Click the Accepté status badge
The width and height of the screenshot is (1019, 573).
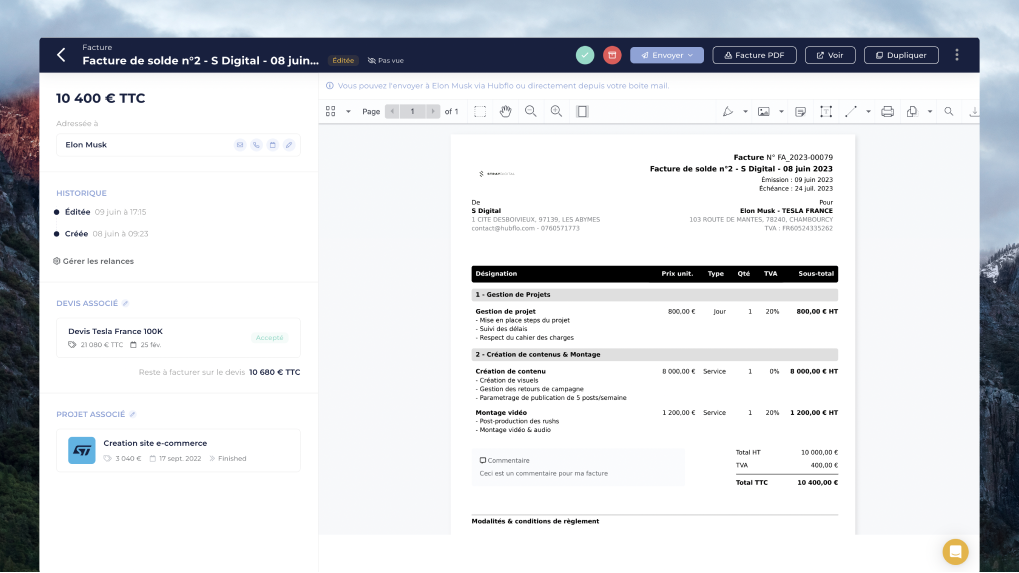[270, 338]
